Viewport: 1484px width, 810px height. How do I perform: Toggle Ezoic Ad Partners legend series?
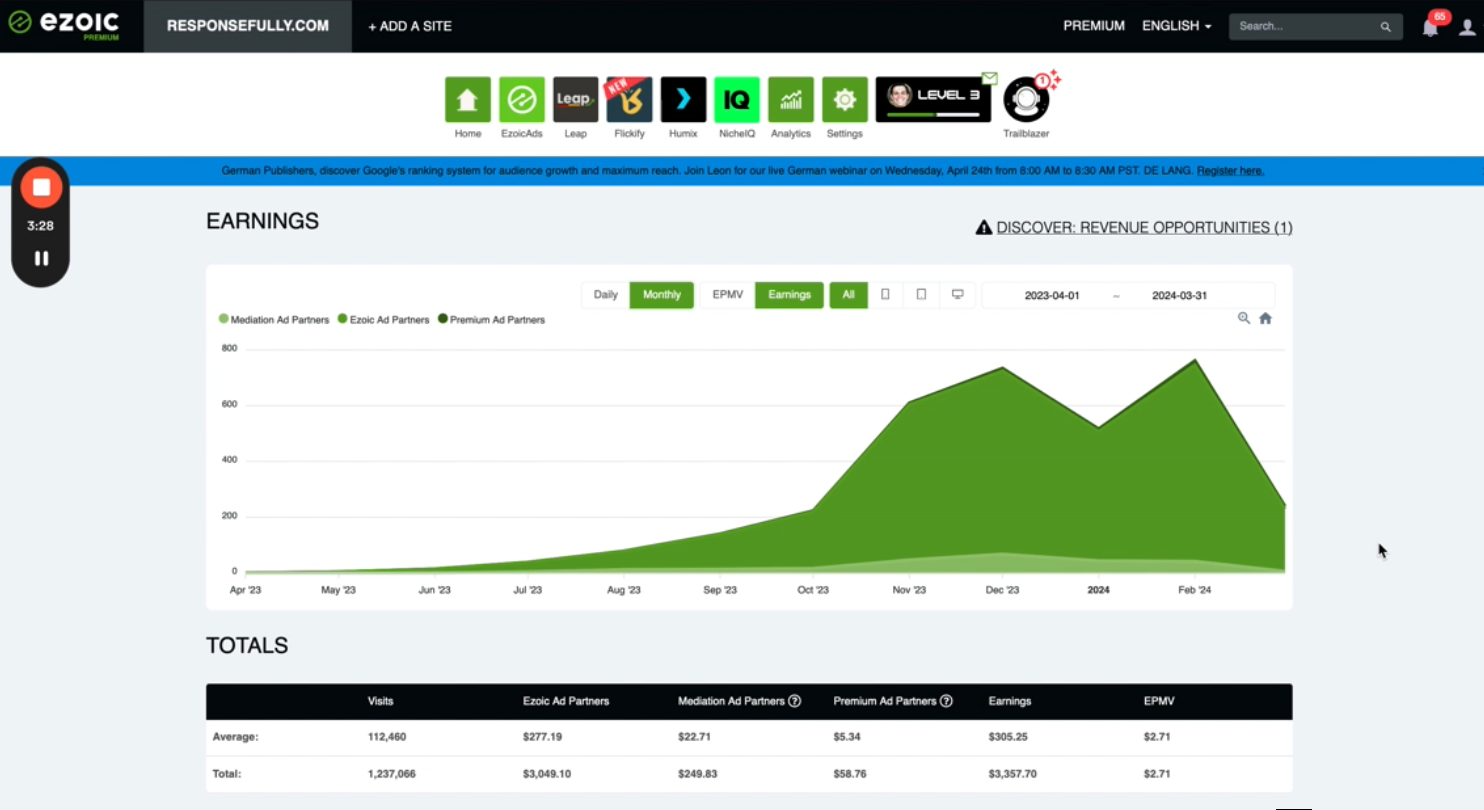tap(384, 320)
